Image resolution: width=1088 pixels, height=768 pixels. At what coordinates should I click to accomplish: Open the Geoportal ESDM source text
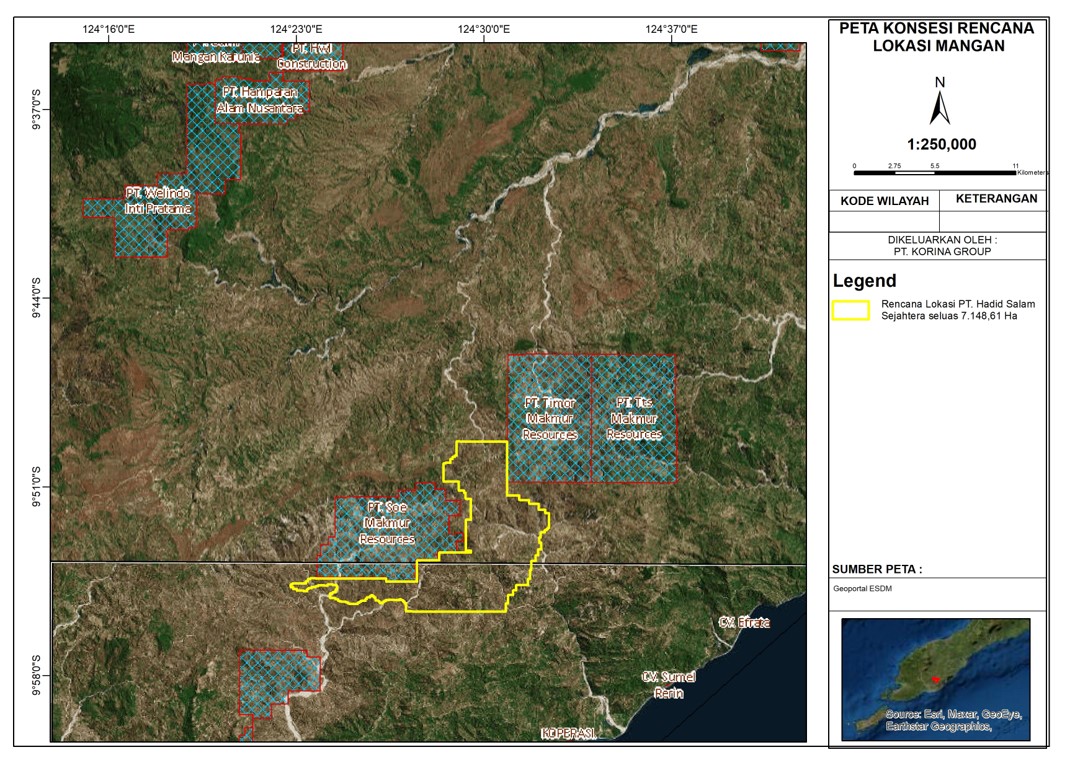coord(862,589)
